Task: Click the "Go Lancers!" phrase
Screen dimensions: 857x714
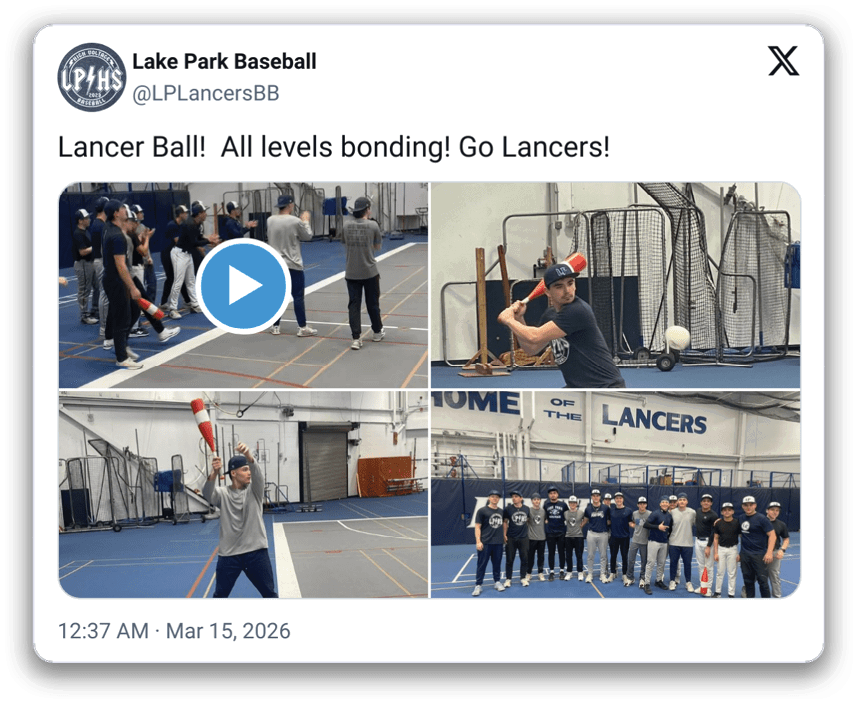Action: tap(534, 147)
